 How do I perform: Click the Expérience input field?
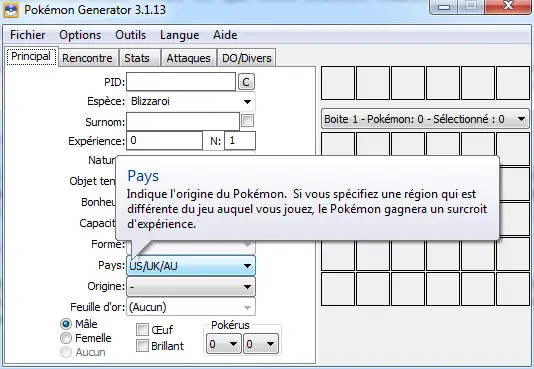tap(164, 141)
